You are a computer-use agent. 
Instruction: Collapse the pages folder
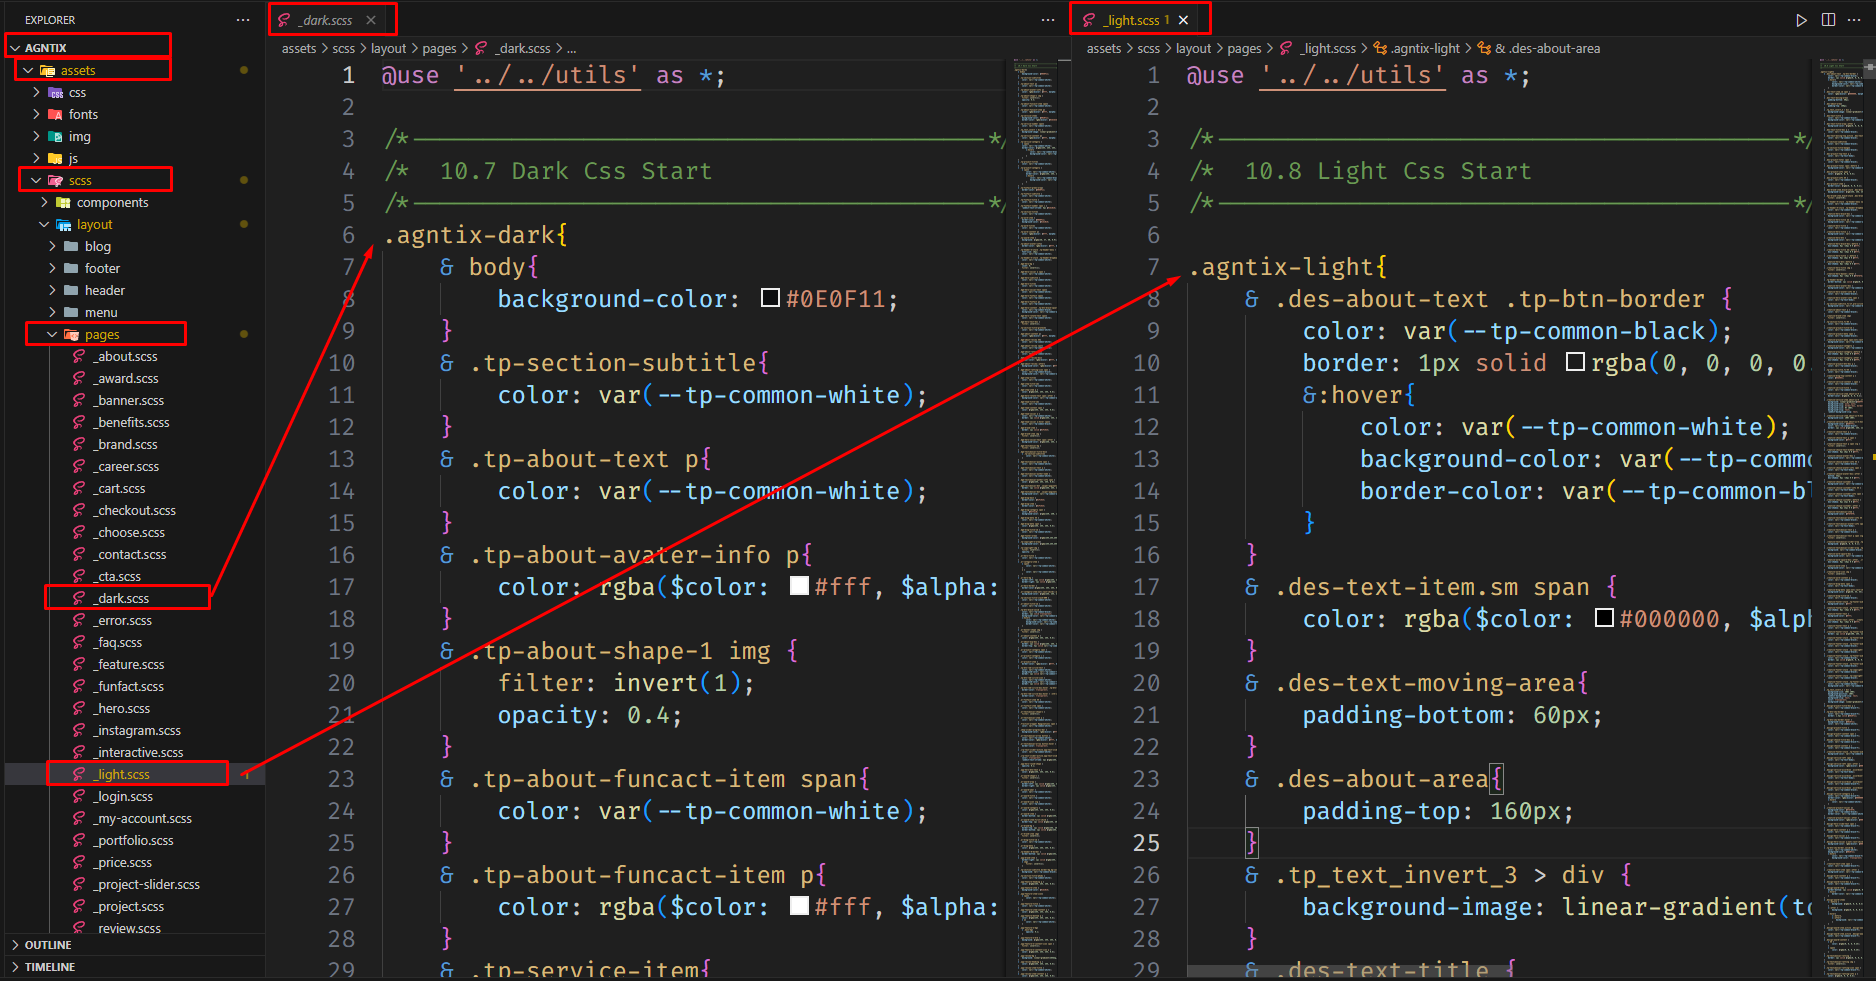[101, 334]
